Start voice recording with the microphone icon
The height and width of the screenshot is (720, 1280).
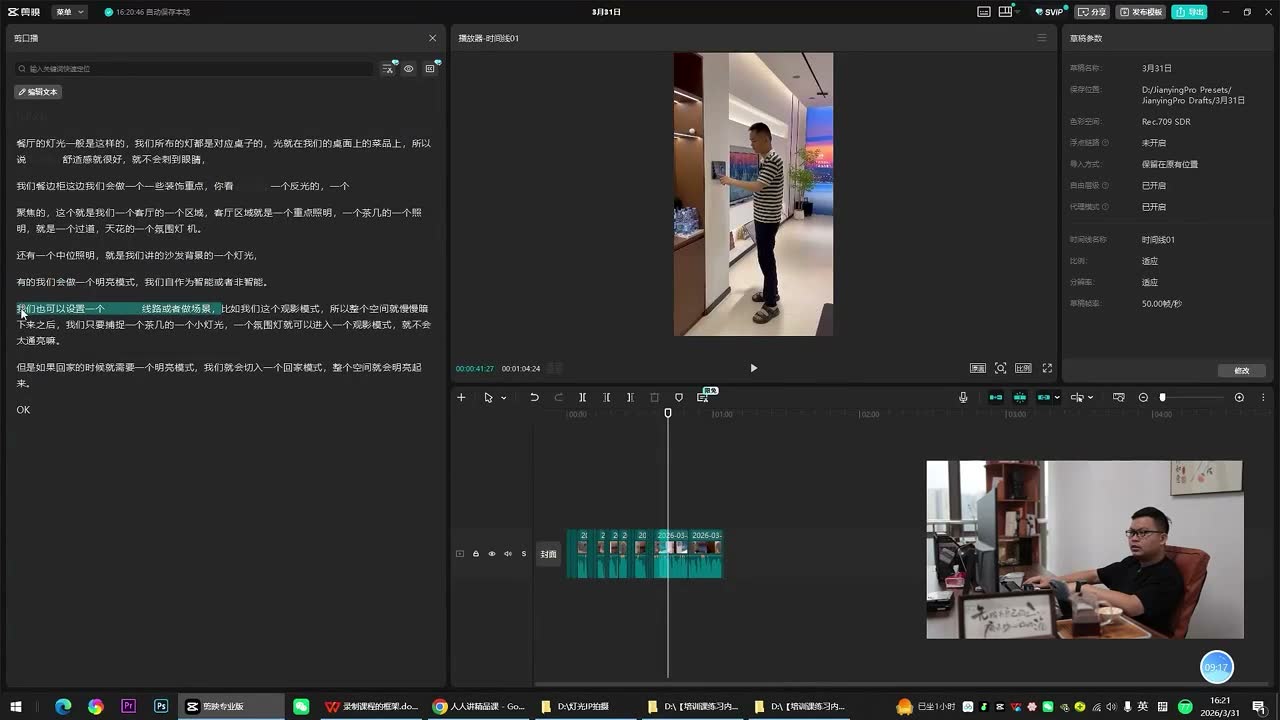pos(963,397)
